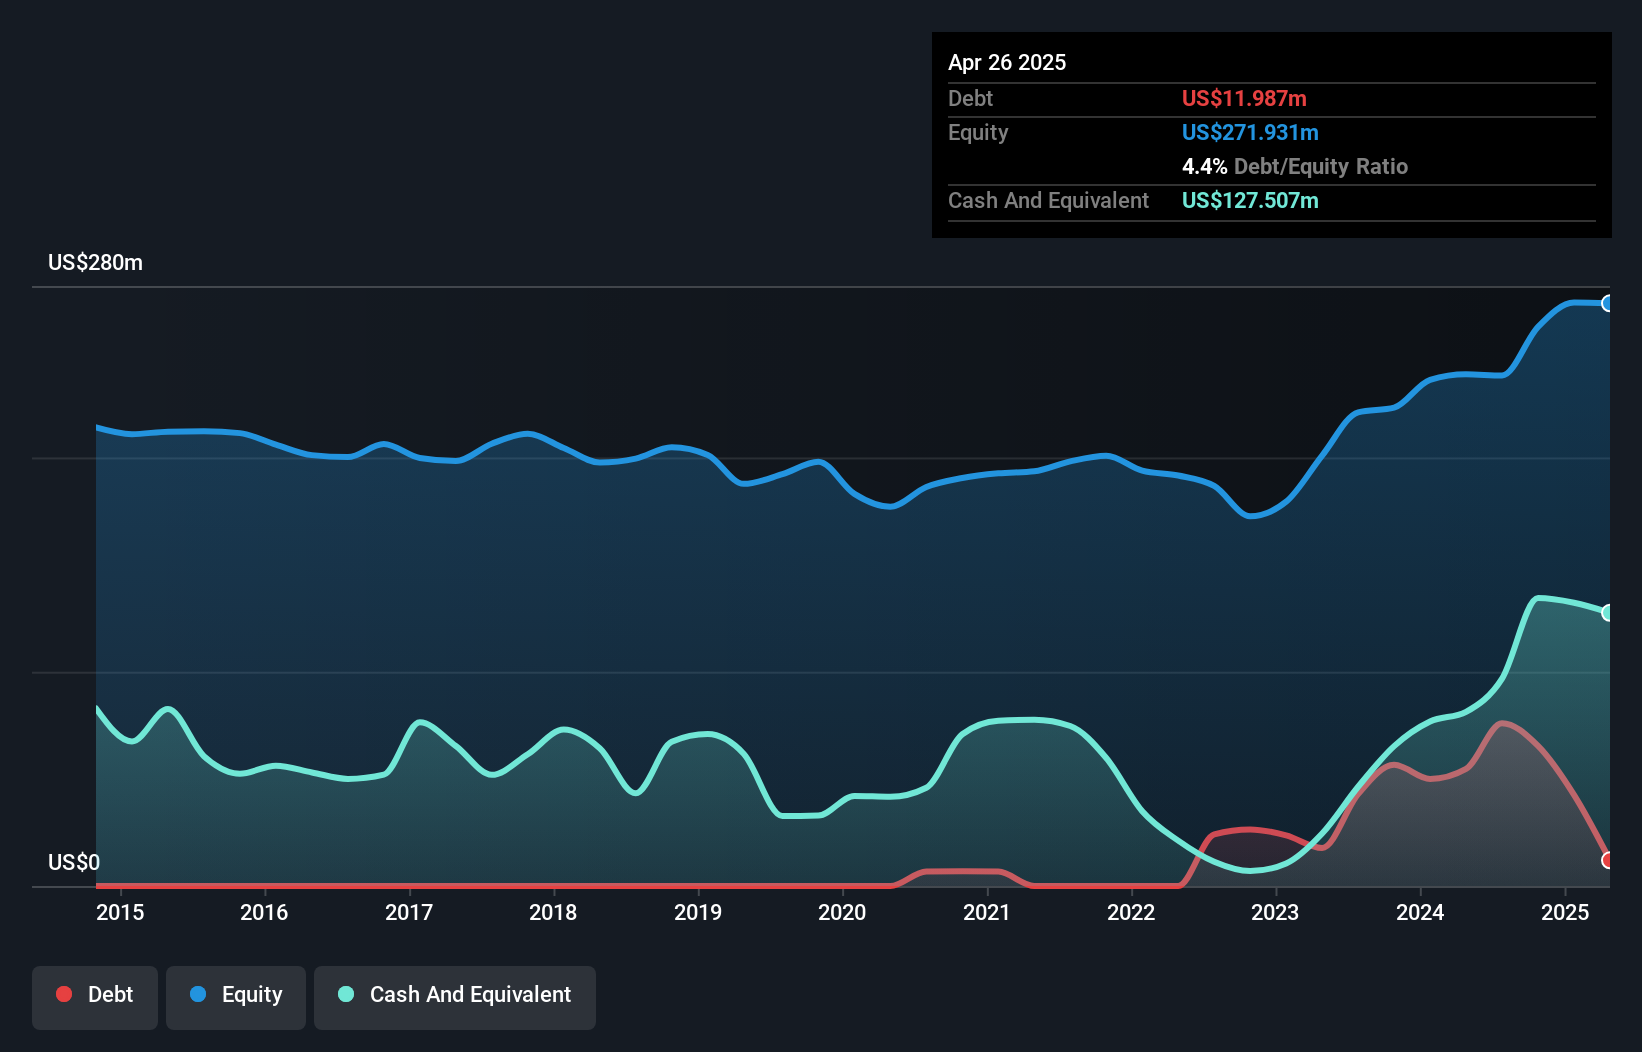Toggle the Debt legend item
This screenshot has width=1642, height=1052.
coord(95,996)
